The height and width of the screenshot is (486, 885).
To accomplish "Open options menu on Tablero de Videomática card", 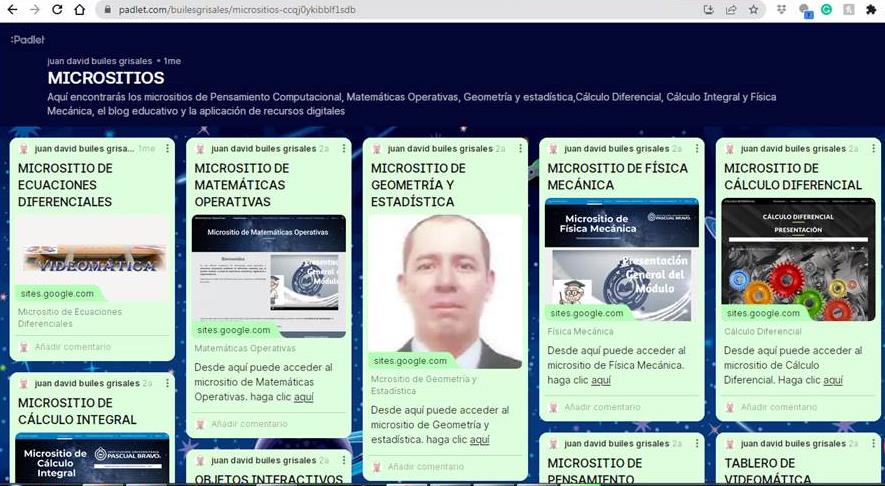I will tap(874, 444).
